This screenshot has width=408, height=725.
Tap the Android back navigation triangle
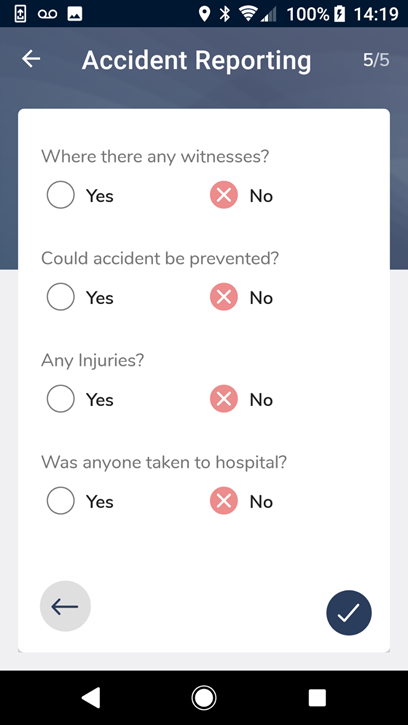click(91, 697)
